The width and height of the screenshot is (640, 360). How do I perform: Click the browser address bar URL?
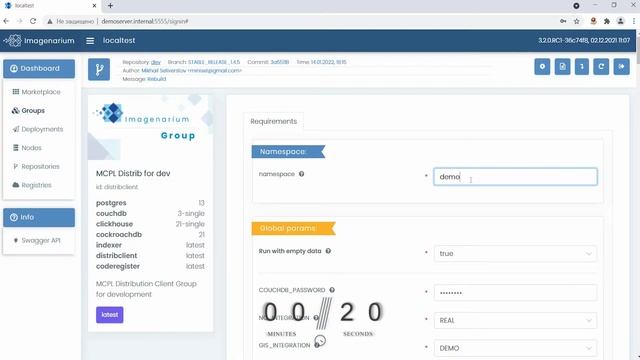(145, 21)
